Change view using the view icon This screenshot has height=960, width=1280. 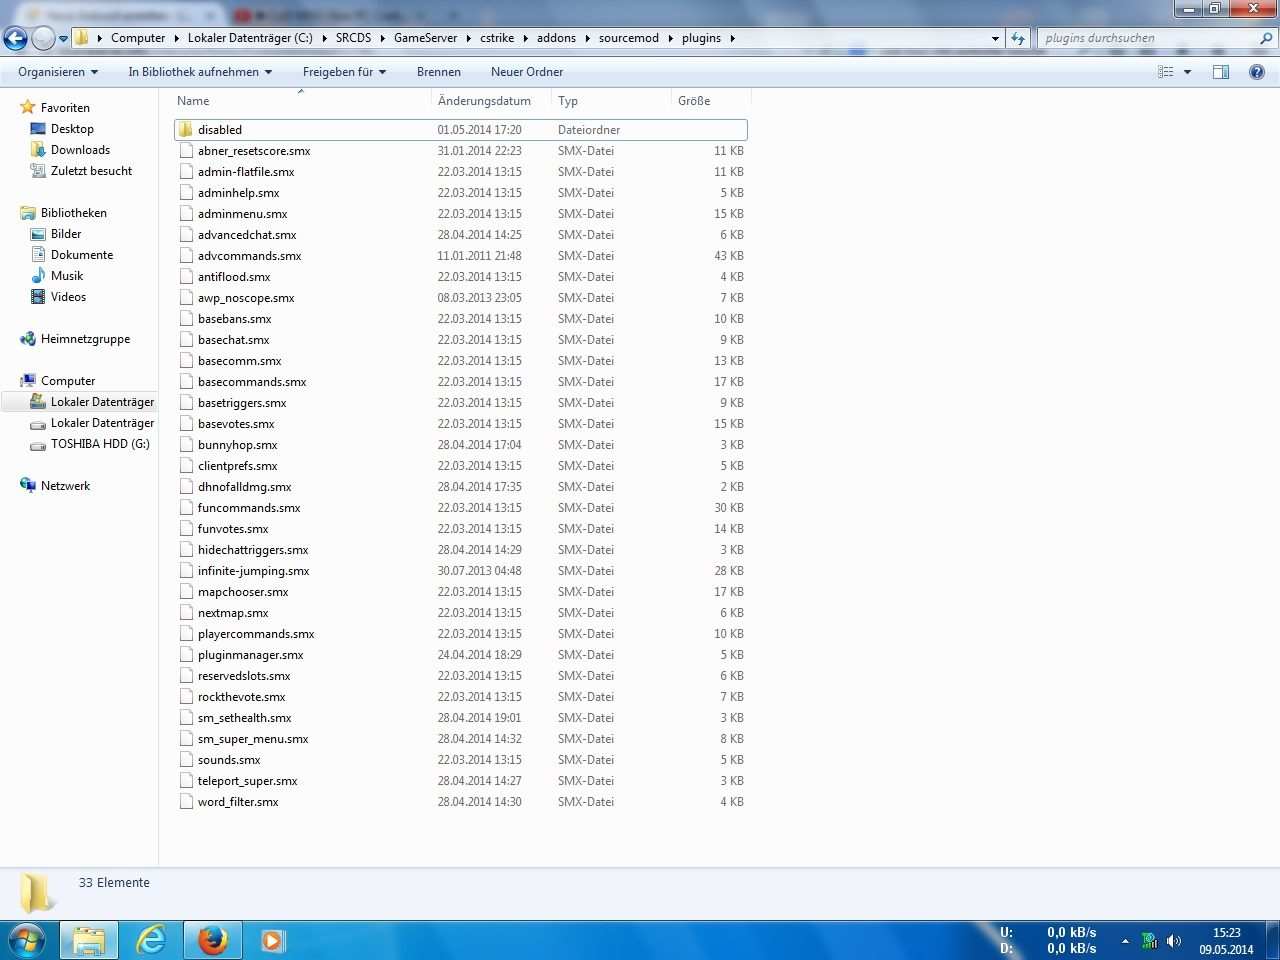click(1166, 72)
